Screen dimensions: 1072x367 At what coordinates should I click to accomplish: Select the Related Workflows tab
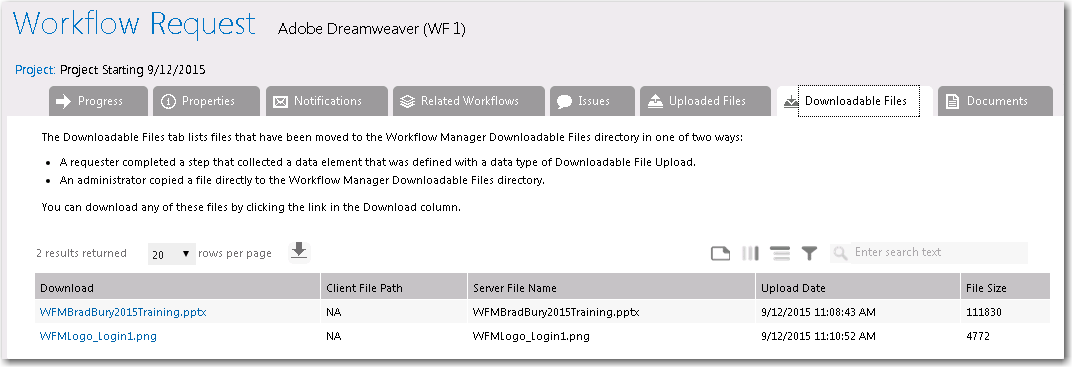pyautogui.click(x=469, y=101)
